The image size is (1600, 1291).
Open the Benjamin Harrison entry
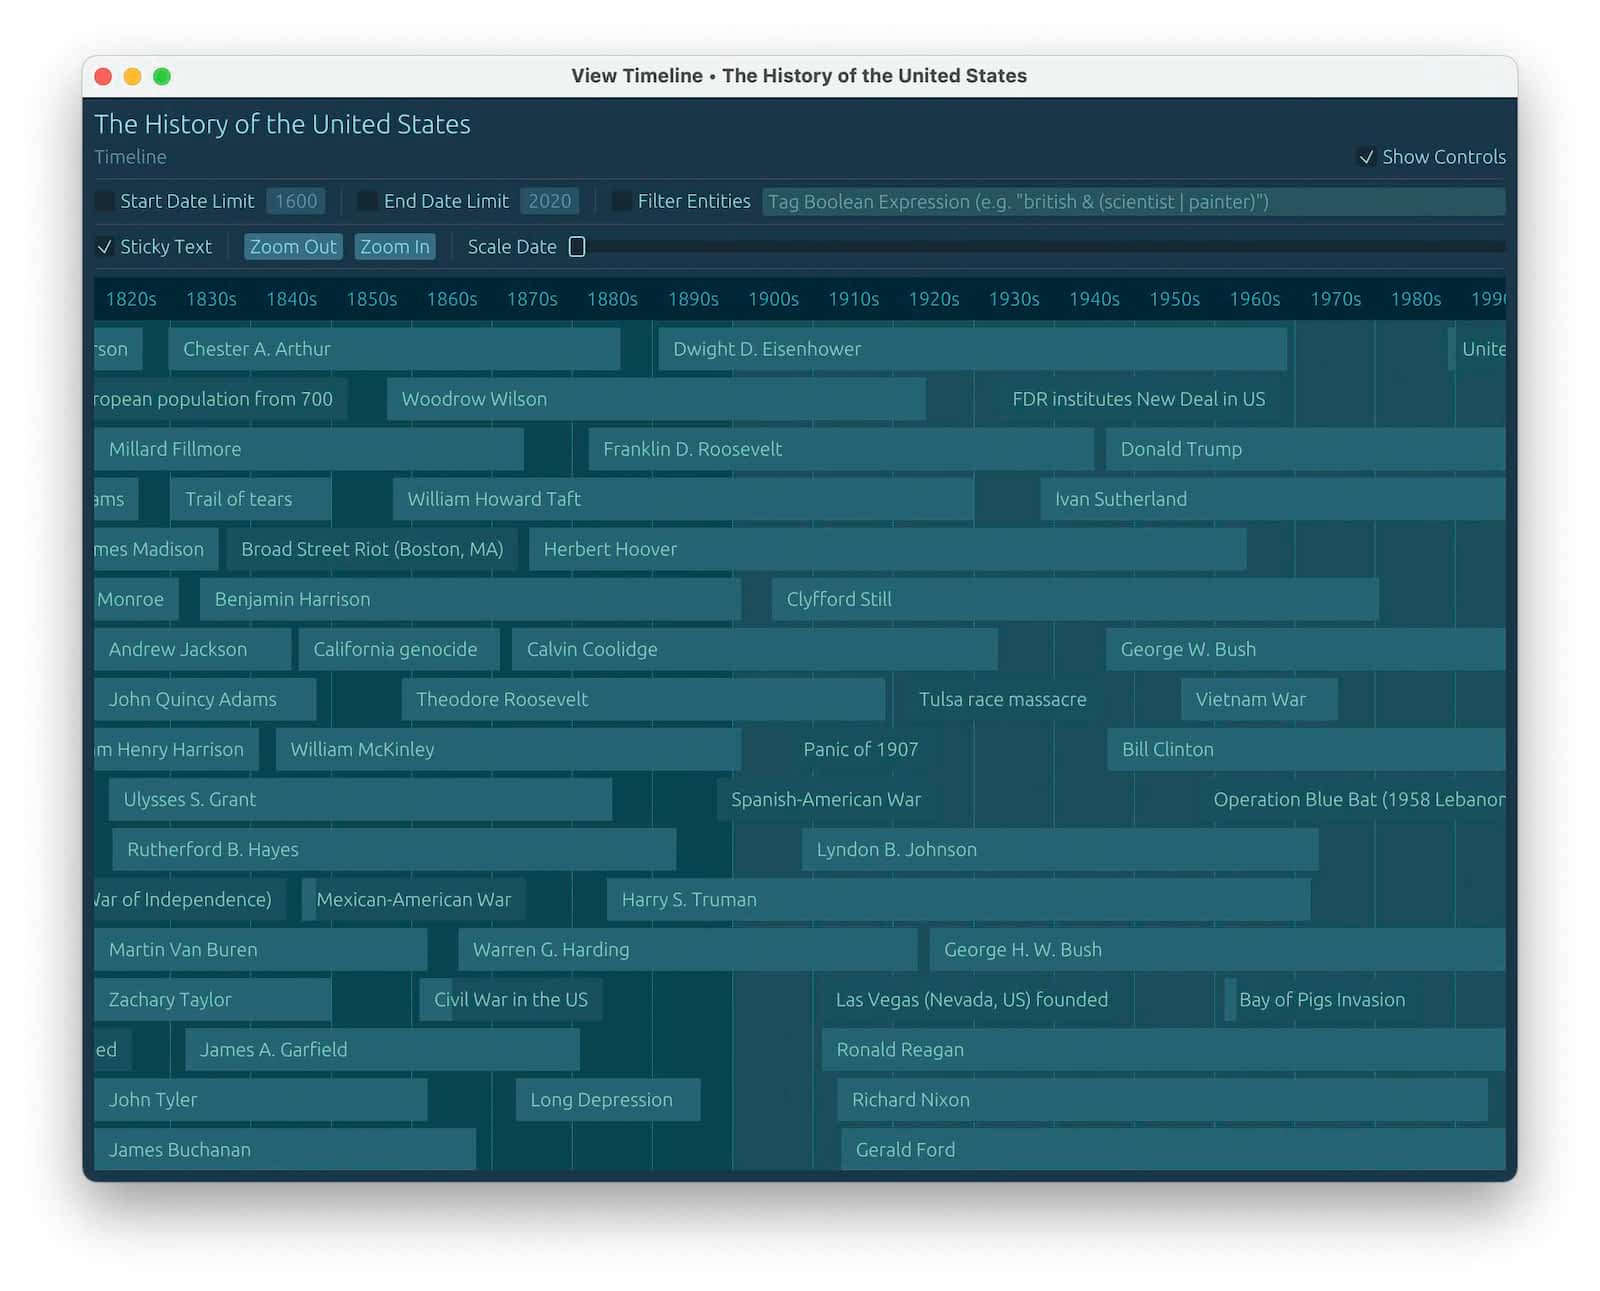click(470, 599)
